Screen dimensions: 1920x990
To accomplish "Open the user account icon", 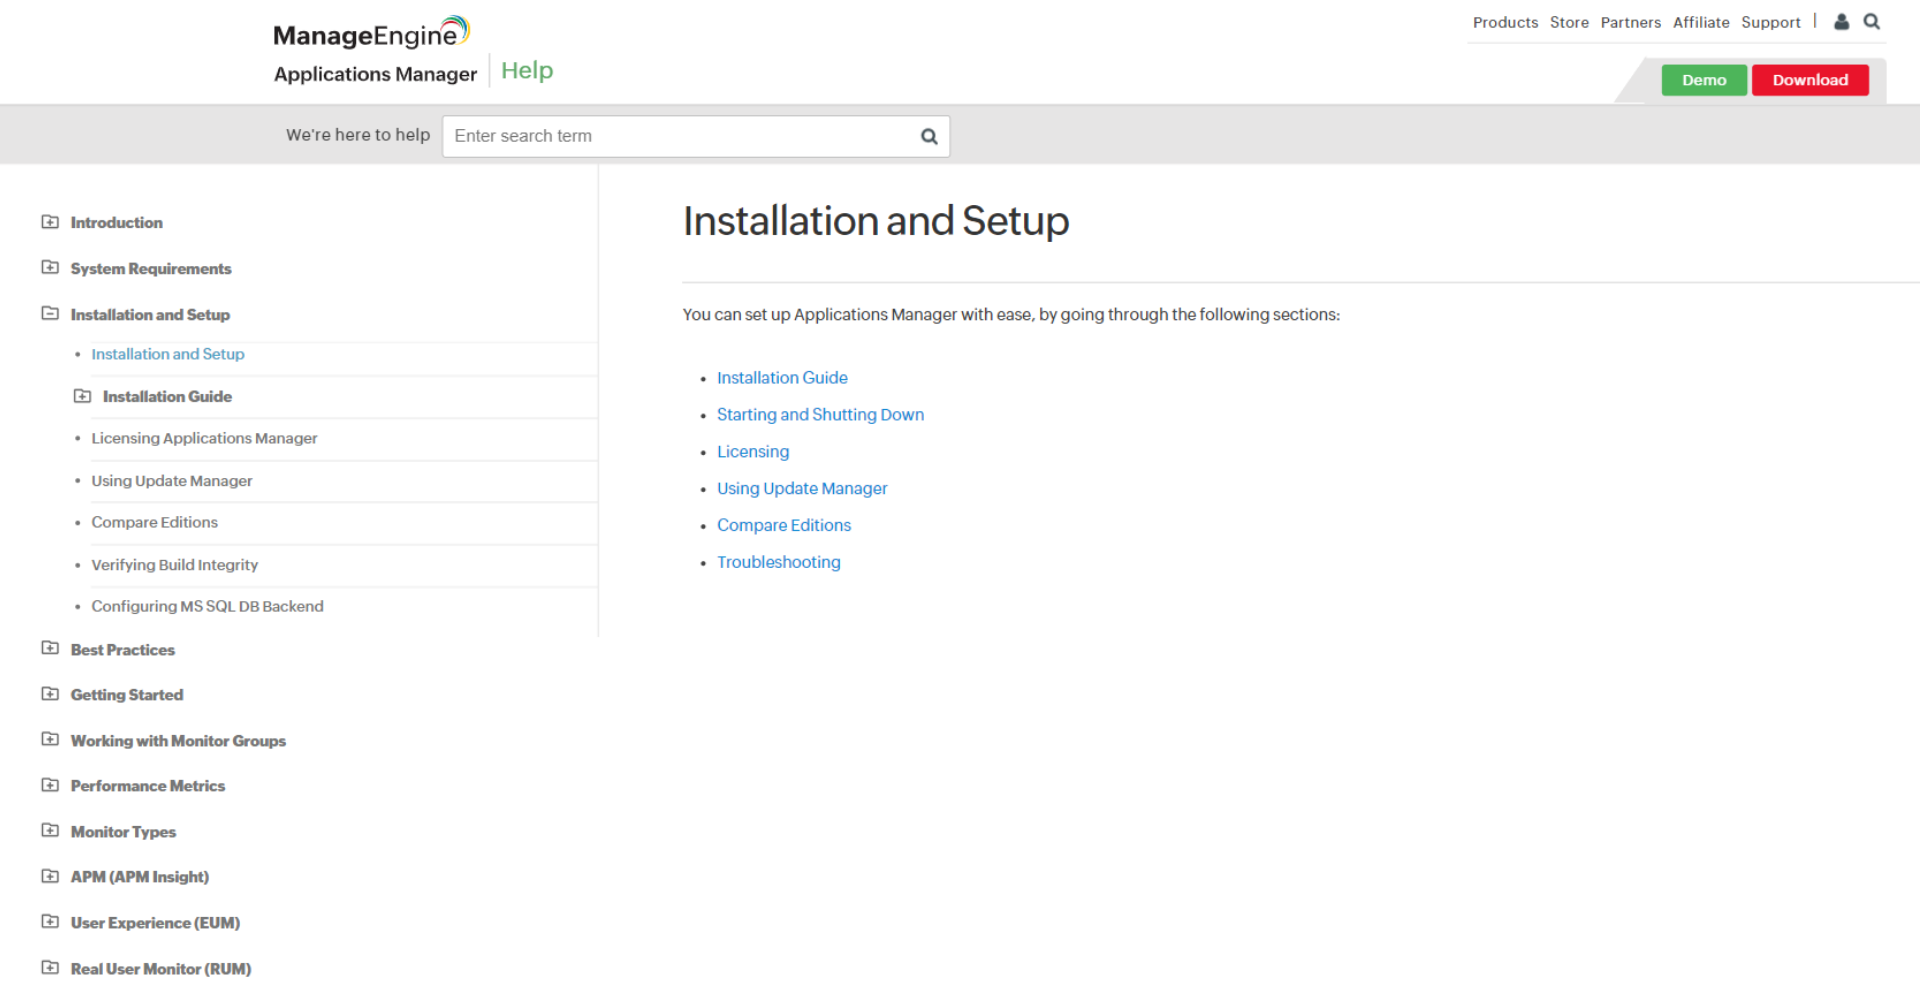I will [1841, 22].
